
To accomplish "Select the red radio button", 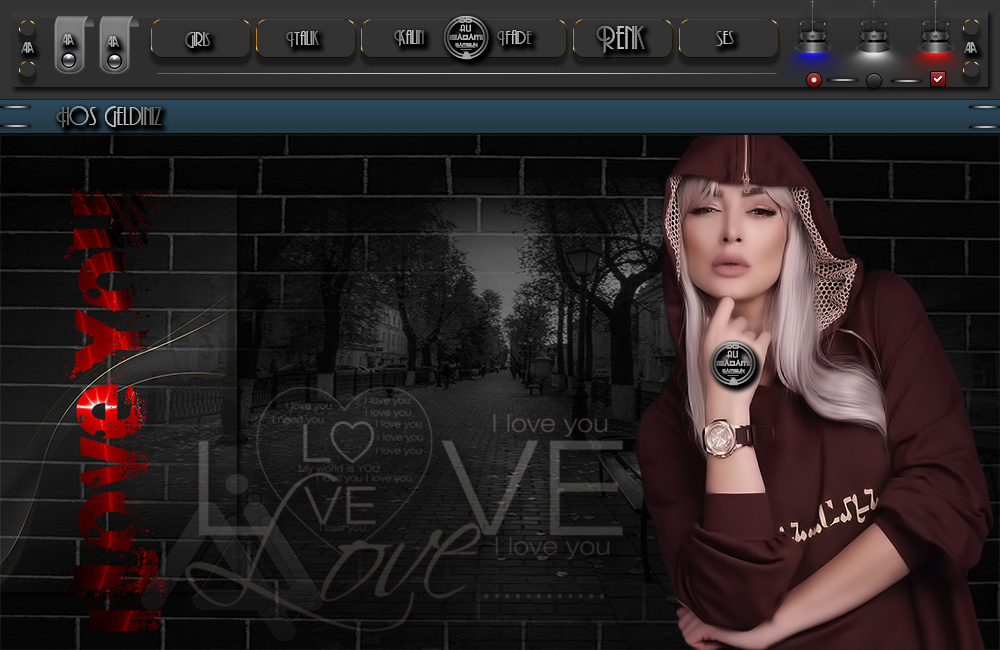I will click(x=814, y=80).
